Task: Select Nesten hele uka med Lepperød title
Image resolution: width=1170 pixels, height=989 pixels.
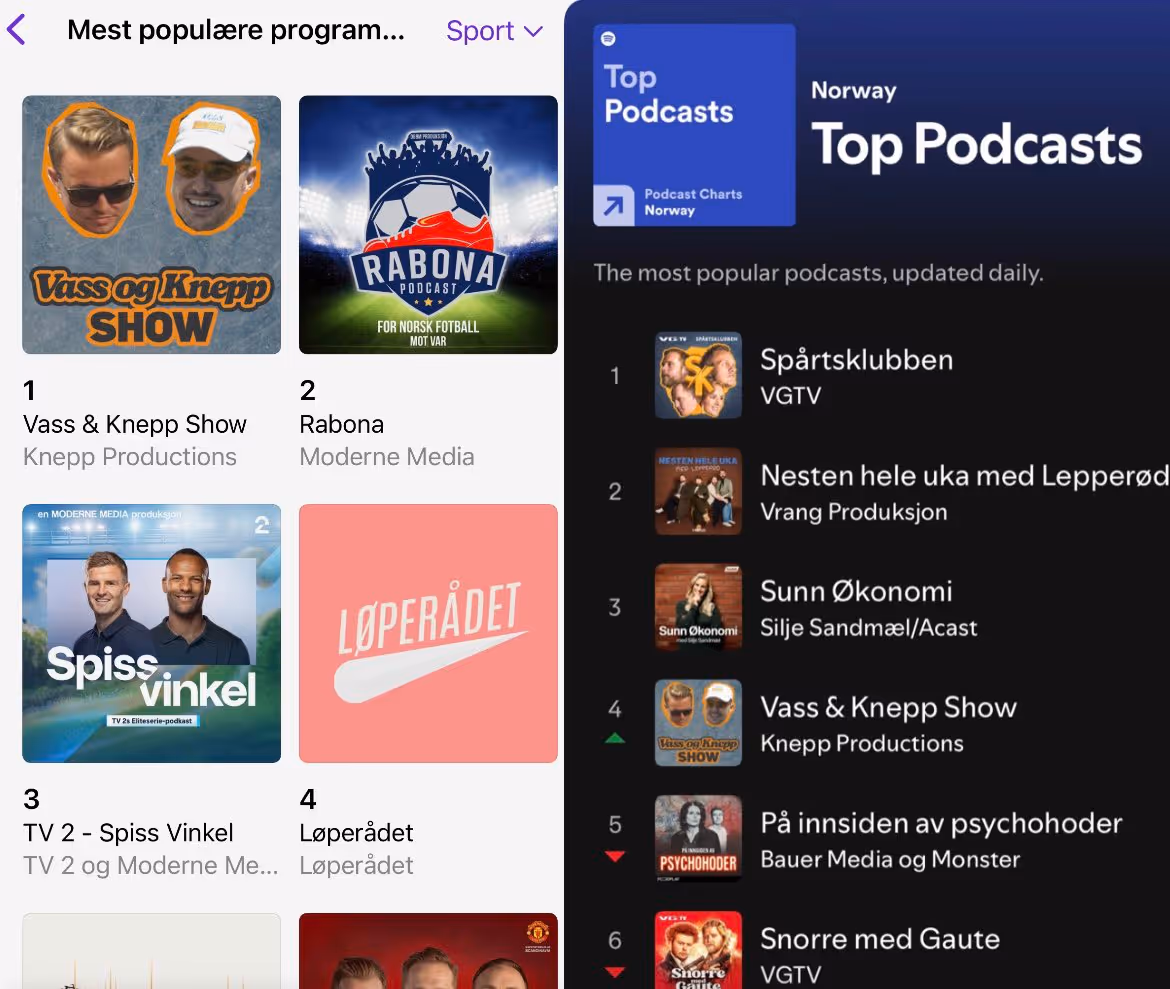Action: pyautogui.click(x=964, y=476)
